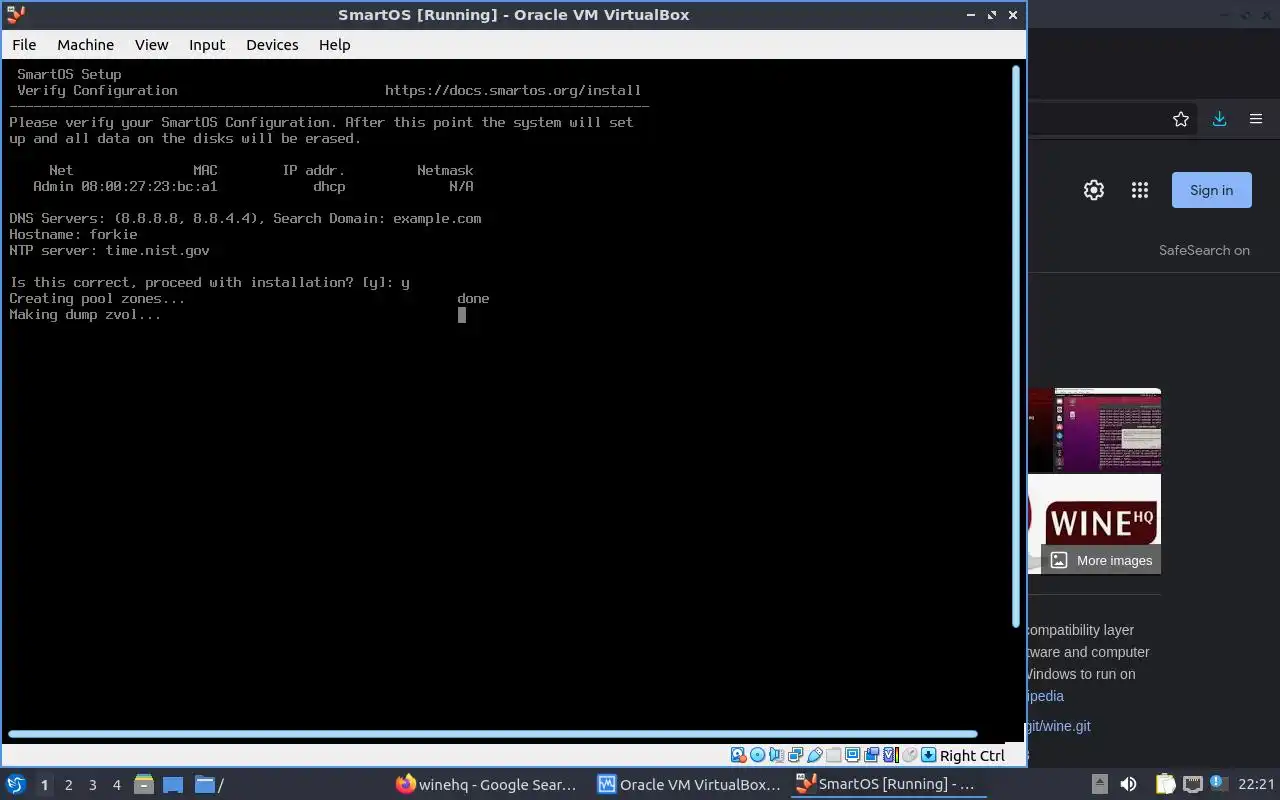Click the shared folders status icon
Image resolution: width=1280 pixels, height=800 pixels.
(833, 755)
